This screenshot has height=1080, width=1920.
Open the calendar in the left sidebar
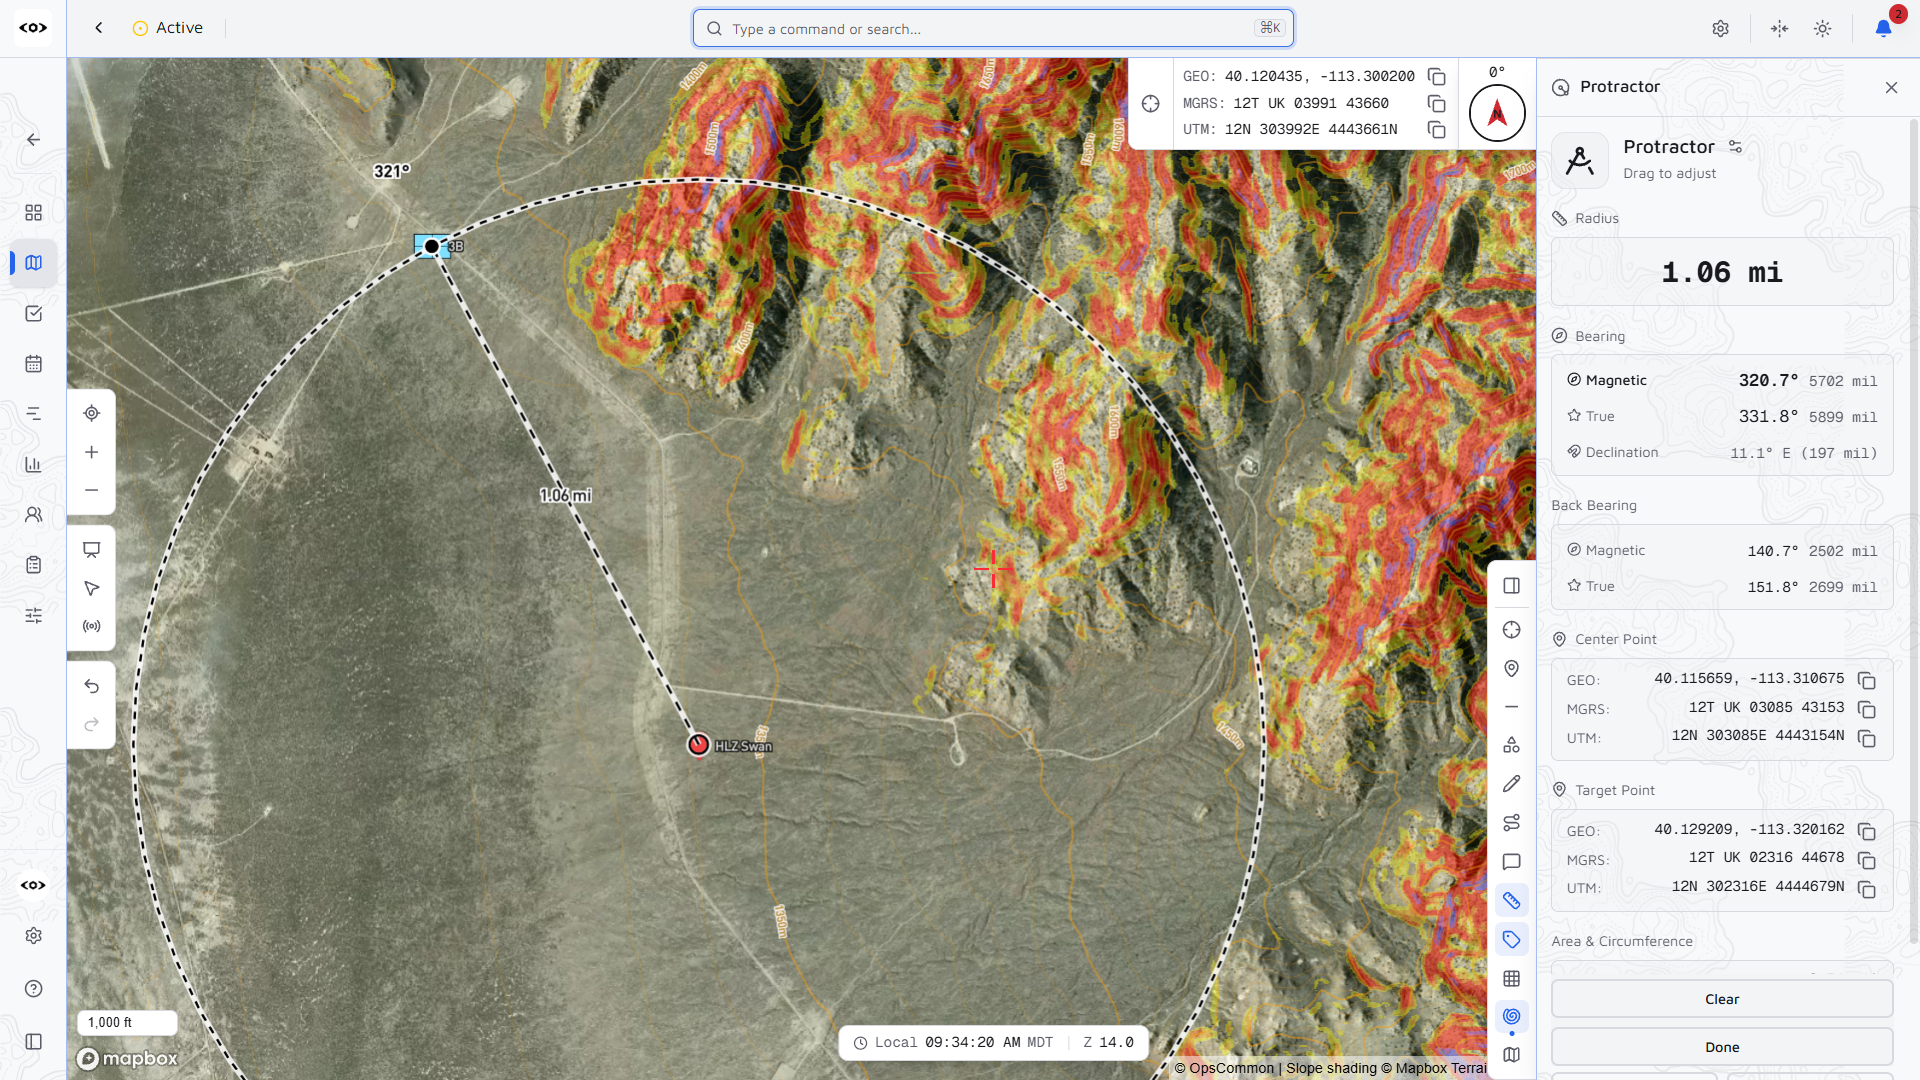tap(33, 363)
